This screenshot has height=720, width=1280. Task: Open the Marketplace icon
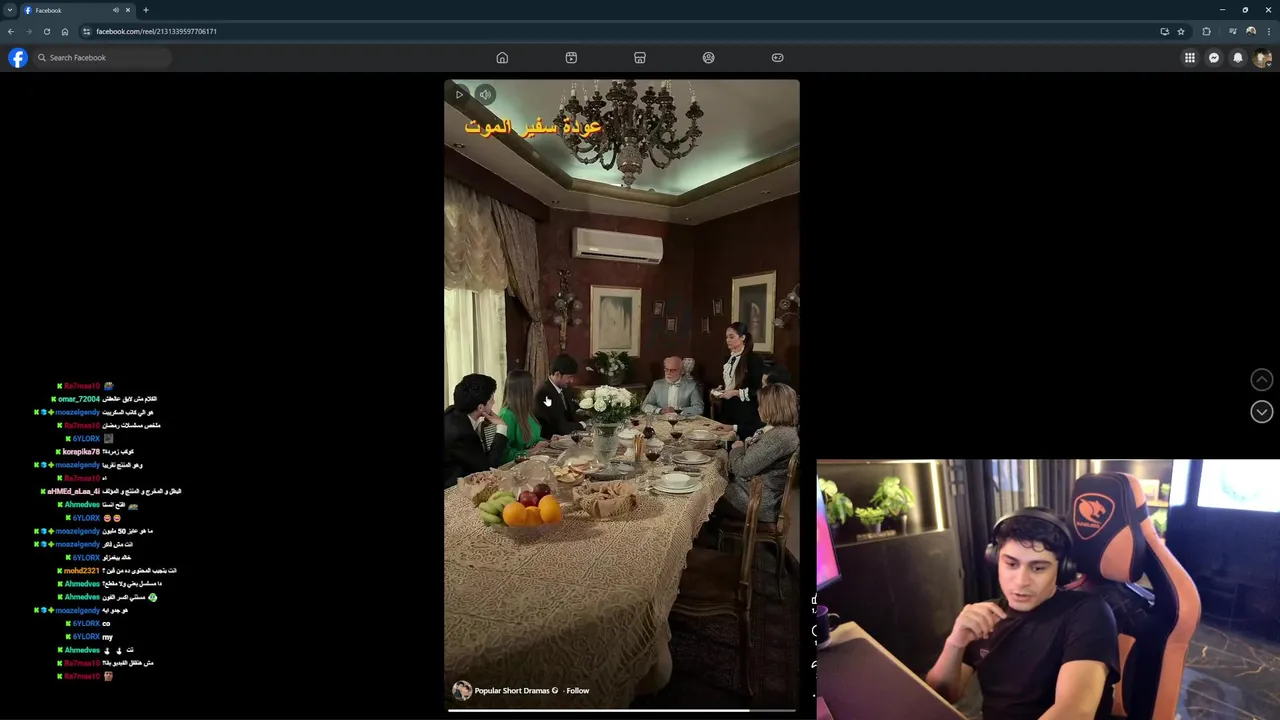coord(640,58)
